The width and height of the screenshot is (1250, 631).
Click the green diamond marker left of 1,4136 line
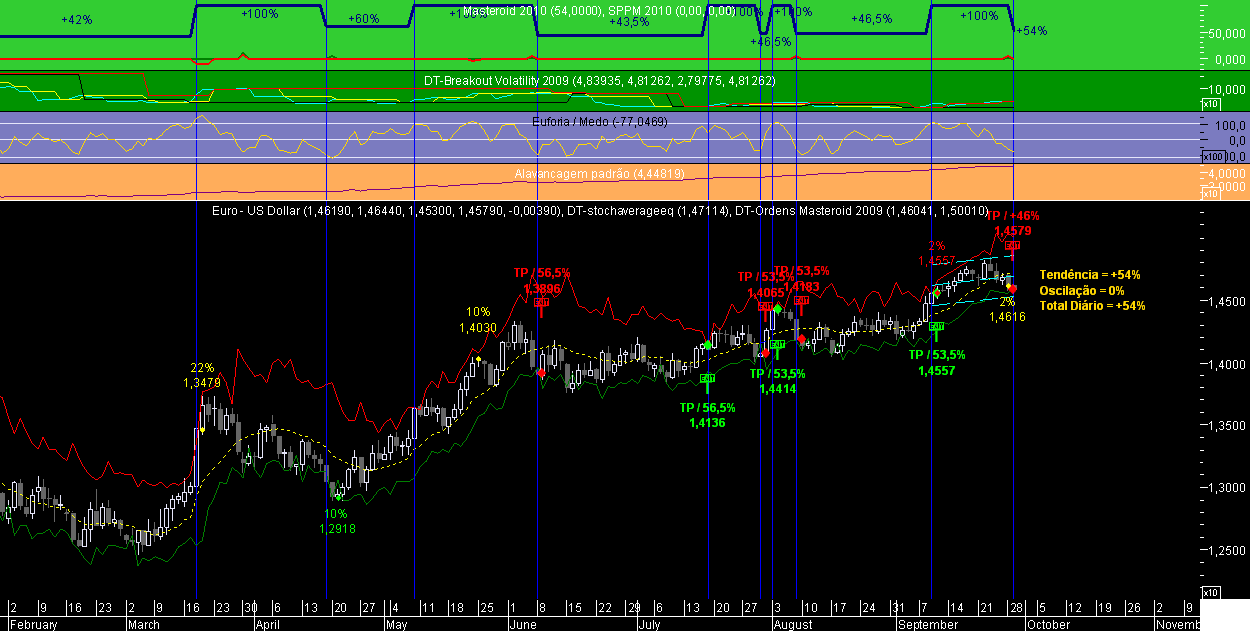pyautogui.click(x=707, y=345)
